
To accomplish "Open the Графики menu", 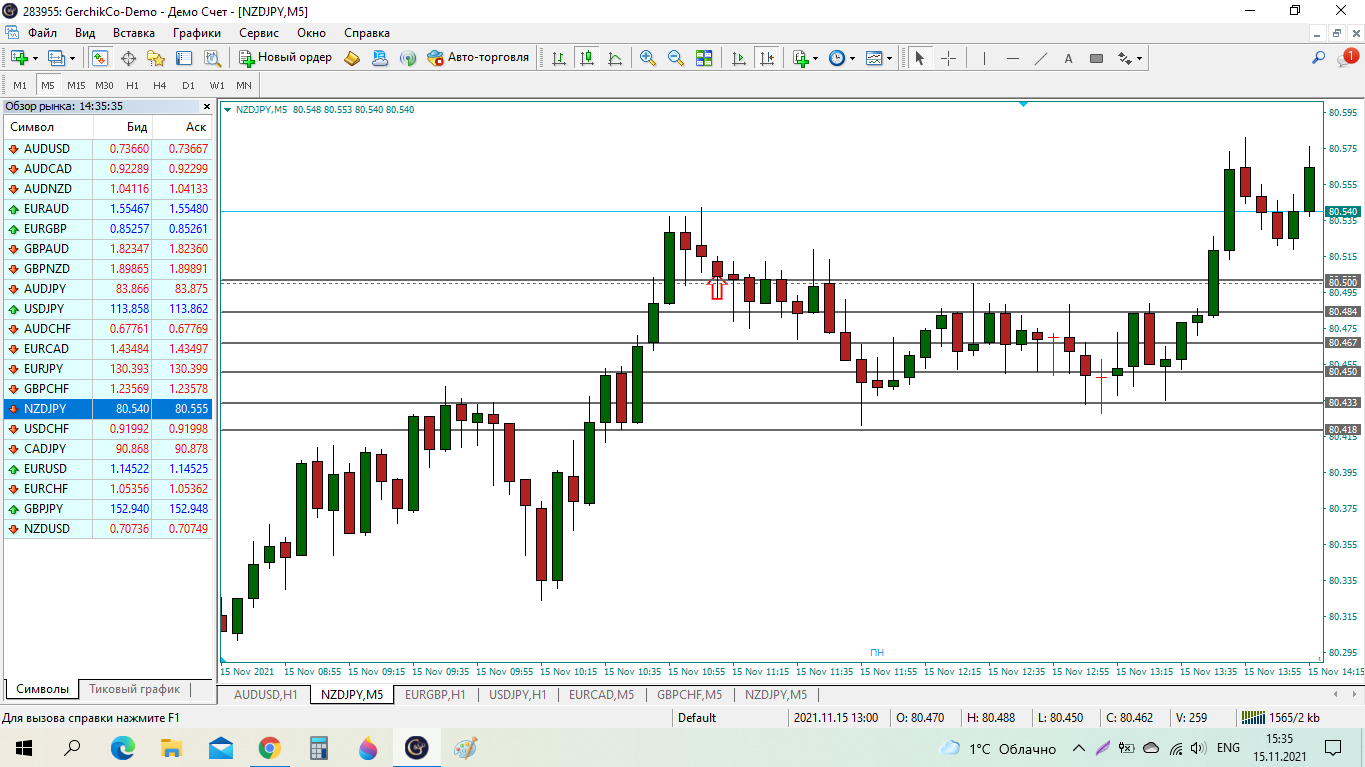I will [x=196, y=33].
